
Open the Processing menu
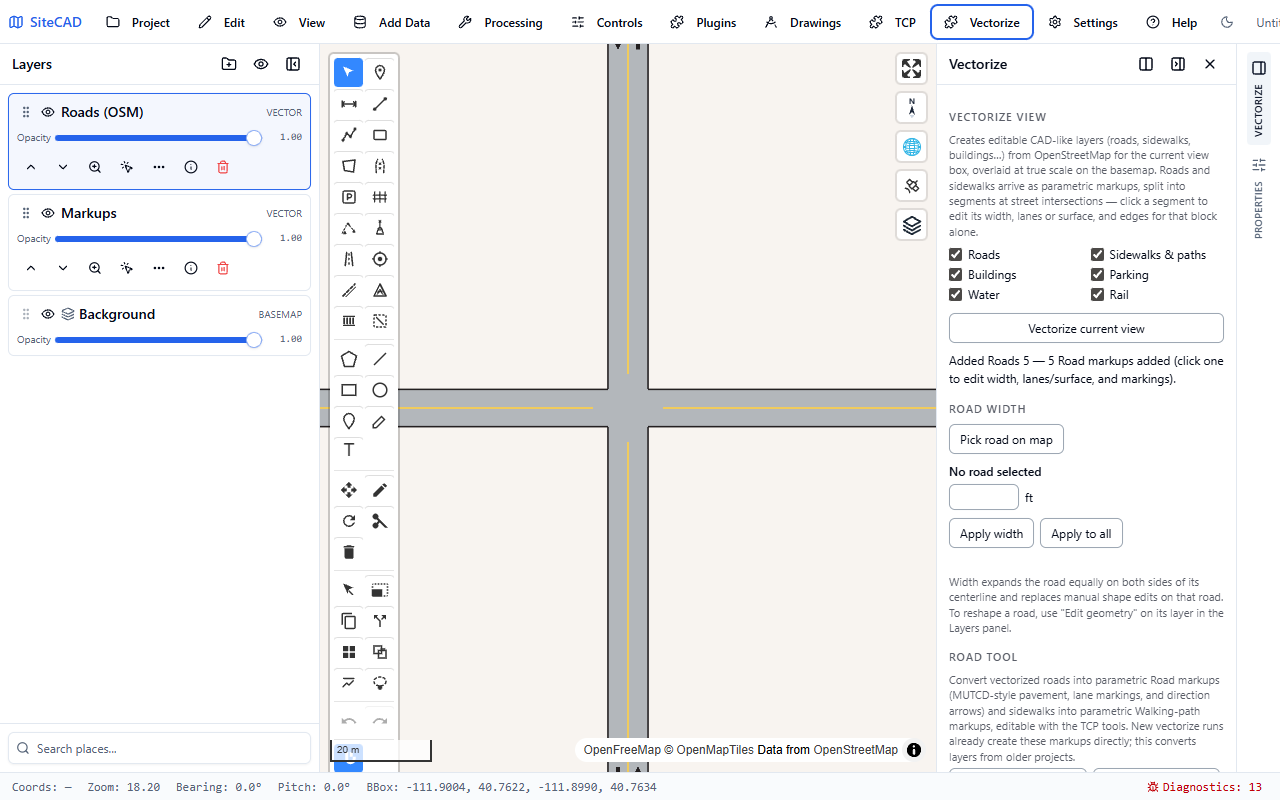pyautogui.click(x=500, y=22)
